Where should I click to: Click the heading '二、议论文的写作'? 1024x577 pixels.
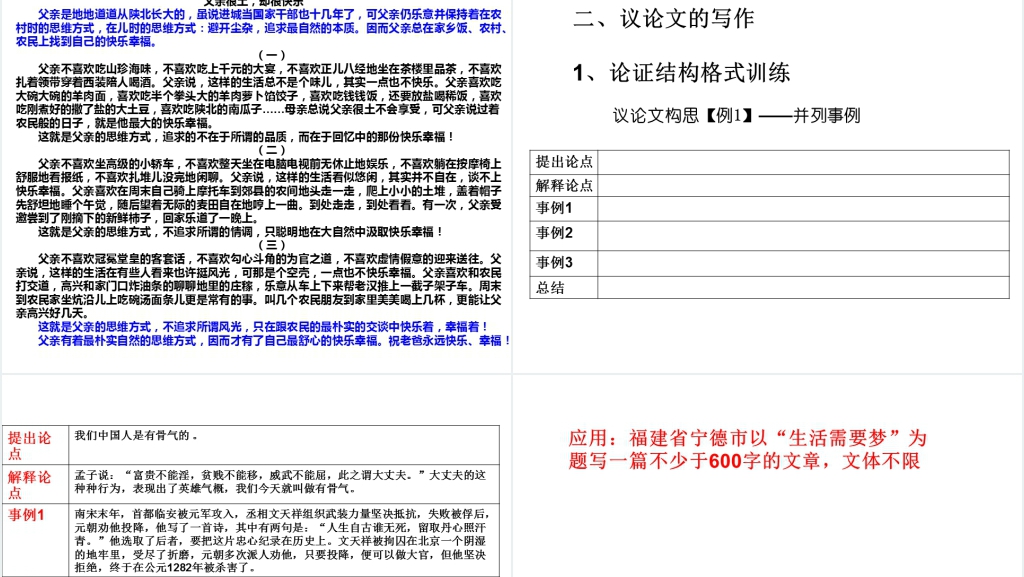click(x=664, y=18)
